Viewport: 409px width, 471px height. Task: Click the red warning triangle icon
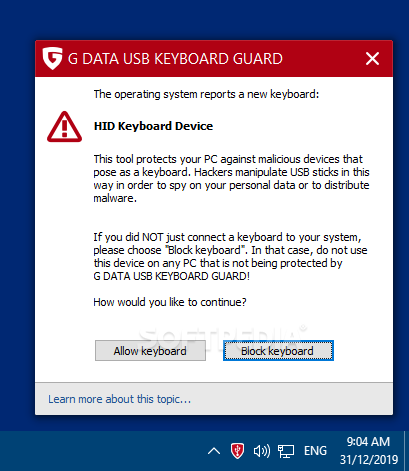pos(64,127)
